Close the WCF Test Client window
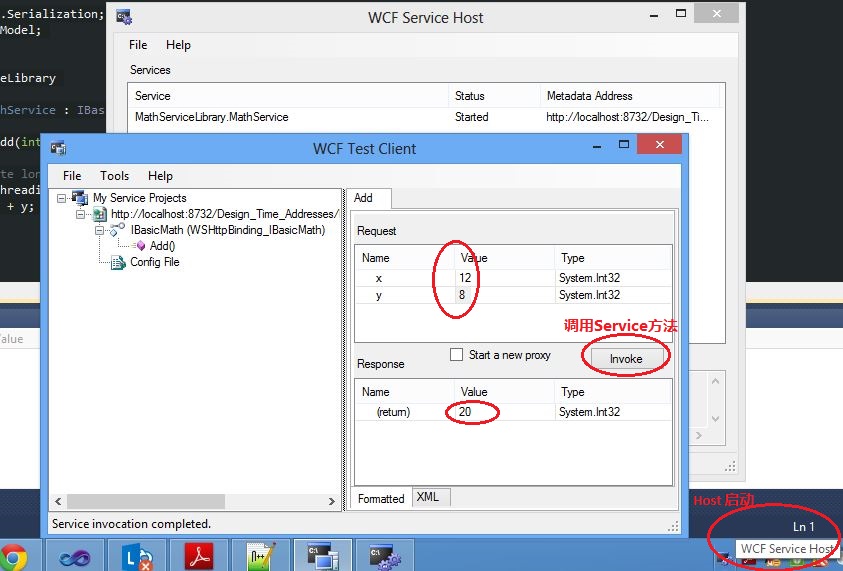 click(x=659, y=144)
